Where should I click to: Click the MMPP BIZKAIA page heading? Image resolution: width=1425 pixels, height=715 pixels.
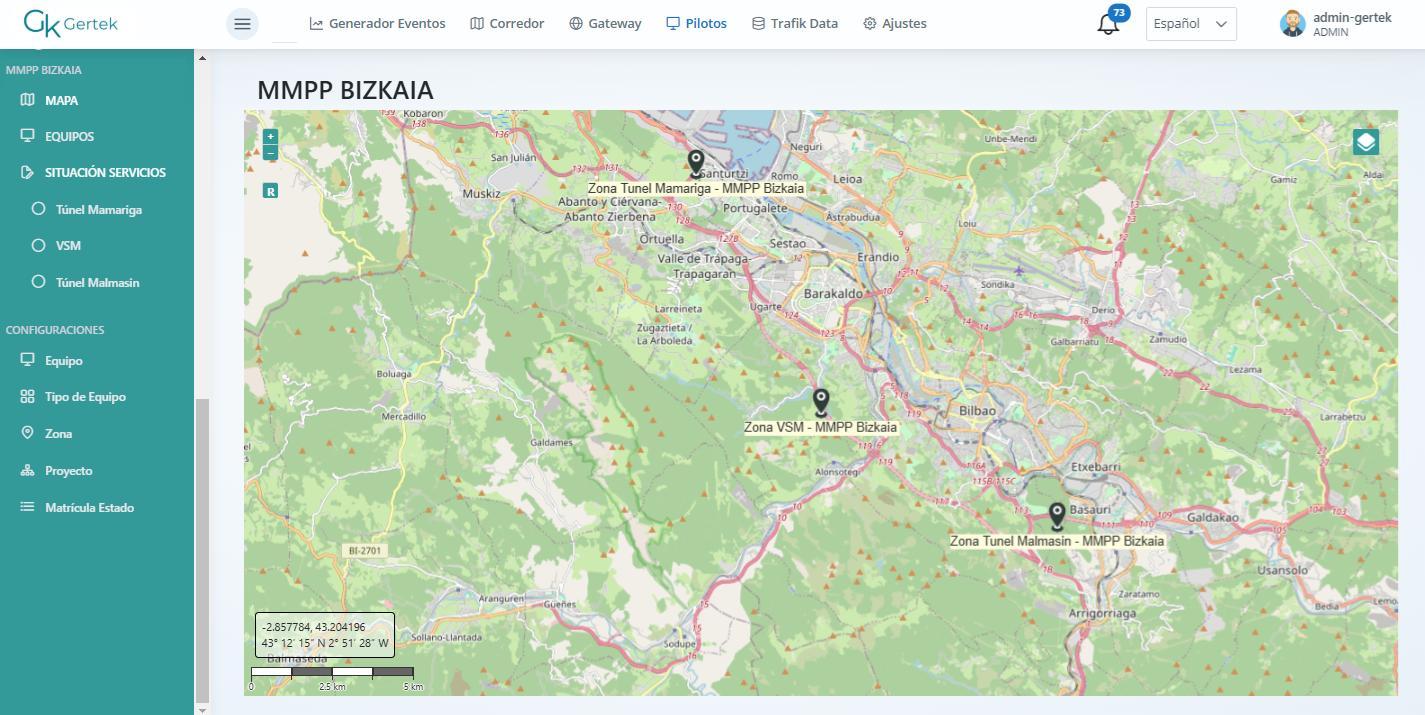pos(345,90)
